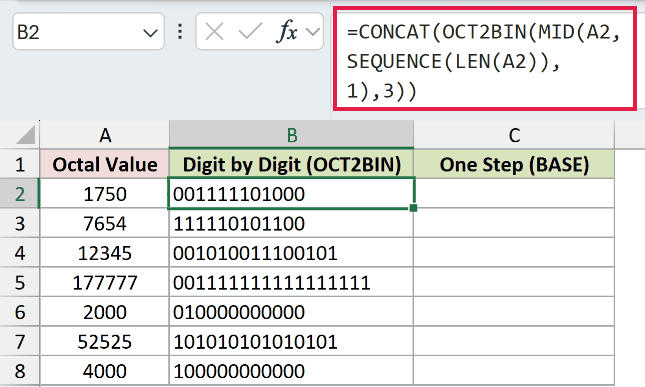
Task: Select cell with 111110101100
Action: (x=291, y=223)
